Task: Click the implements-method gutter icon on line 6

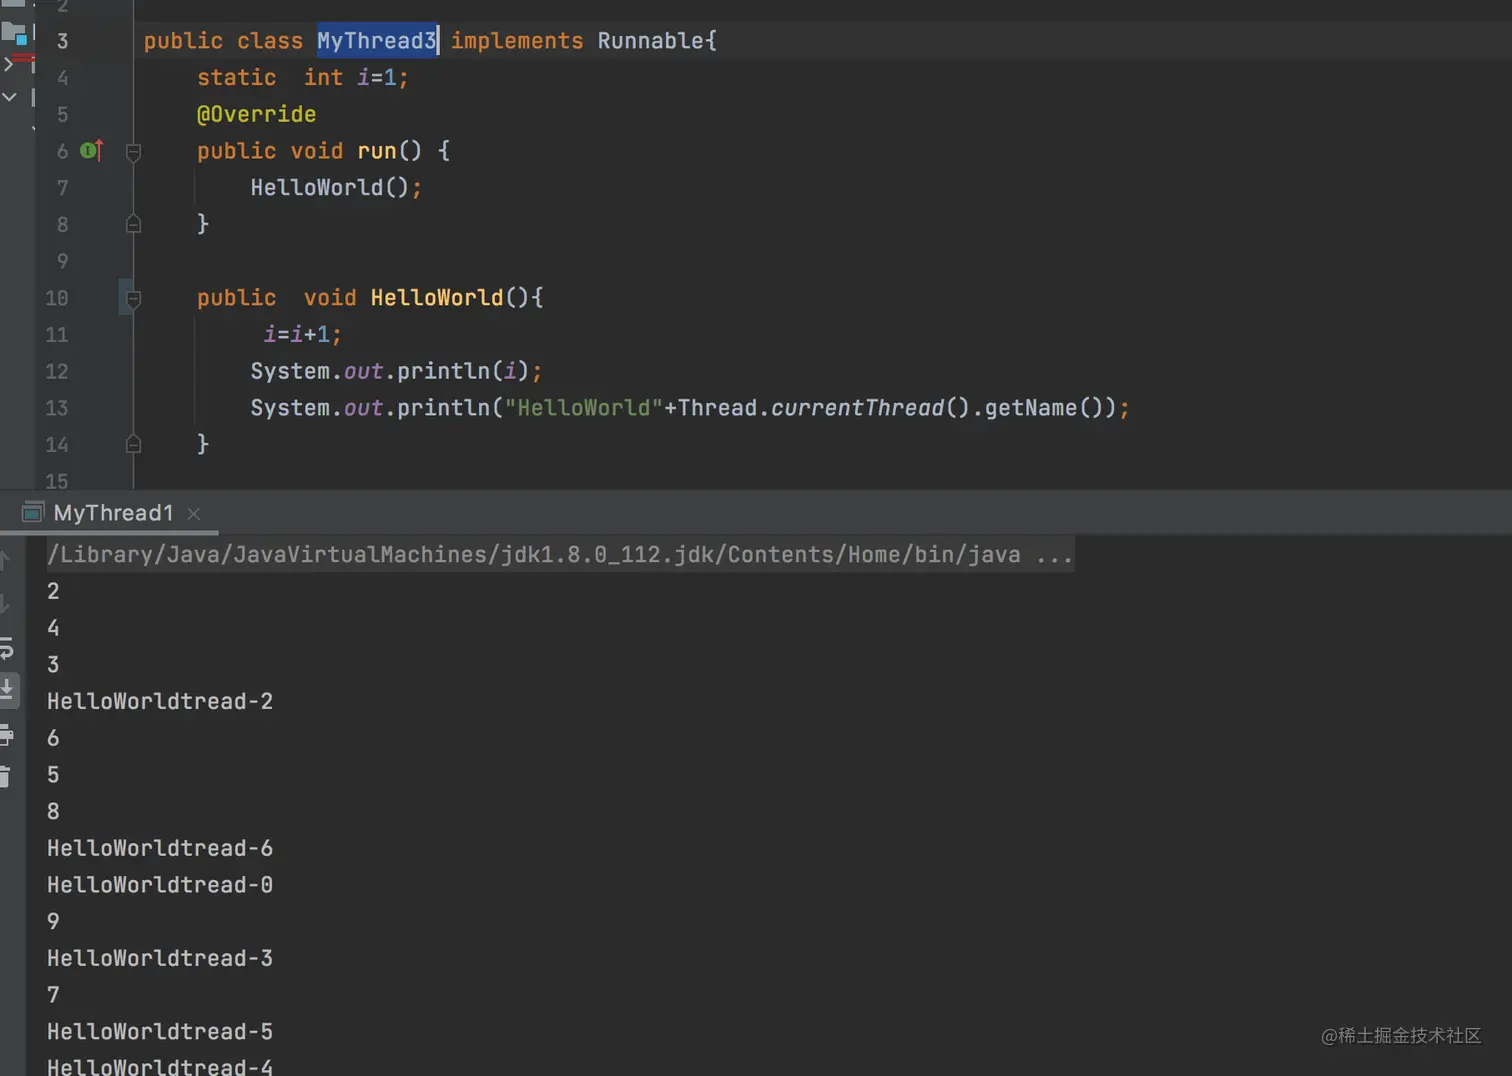Action: (91, 151)
